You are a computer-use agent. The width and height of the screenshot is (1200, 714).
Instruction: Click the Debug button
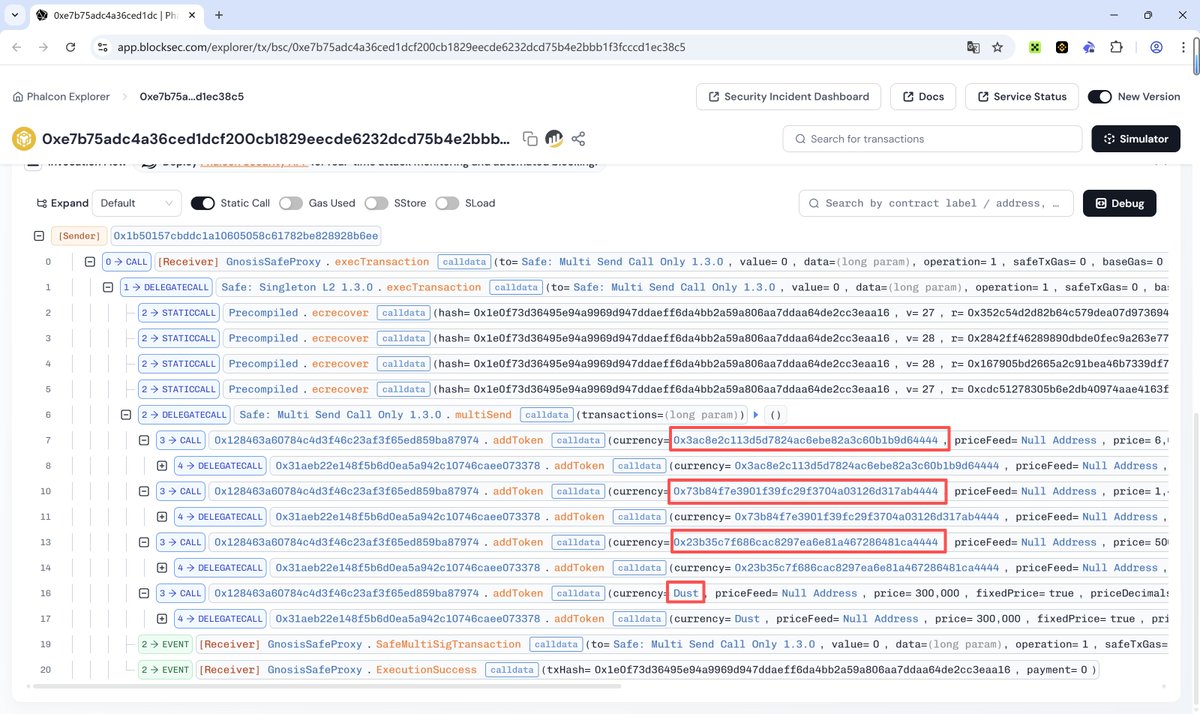1119,203
